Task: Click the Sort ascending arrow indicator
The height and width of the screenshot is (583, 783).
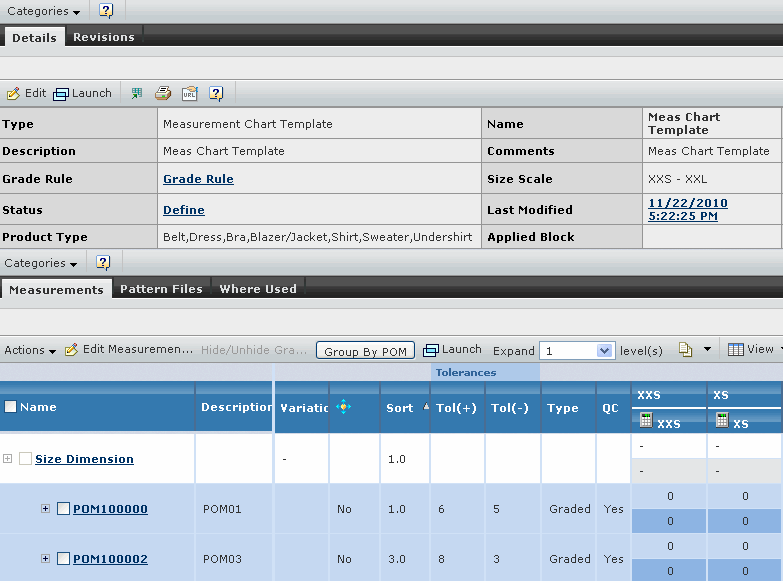Action: 426,406
